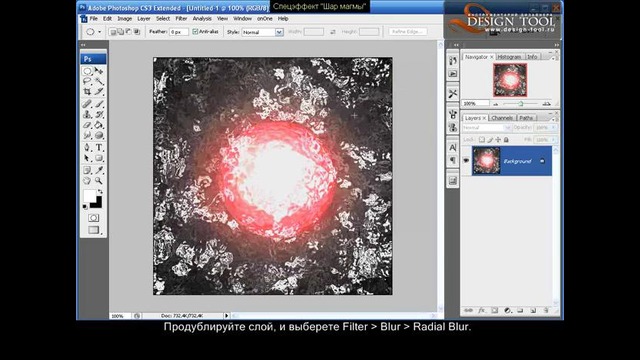The height and width of the screenshot is (360, 640).
Task: Toggle Lock all
Action: (x=506, y=140)
